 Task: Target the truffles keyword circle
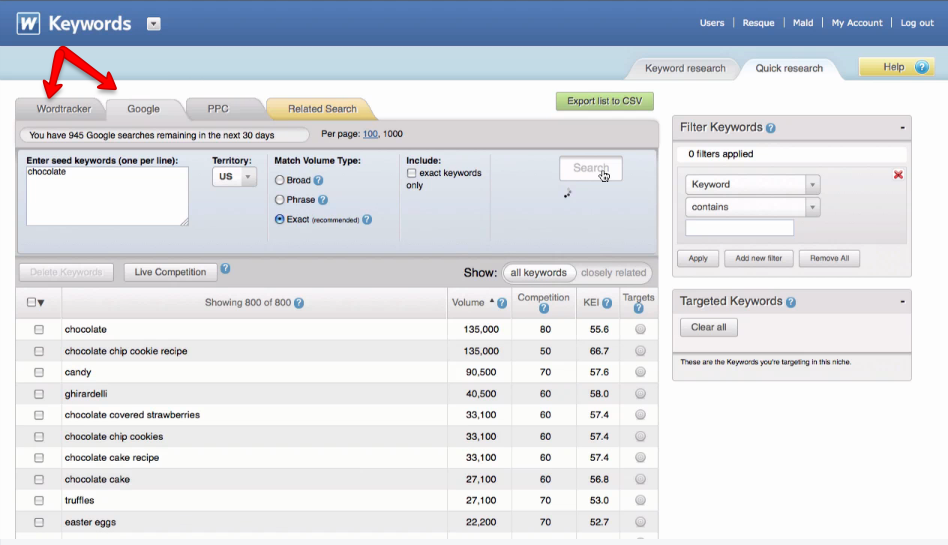pos(640,500)
